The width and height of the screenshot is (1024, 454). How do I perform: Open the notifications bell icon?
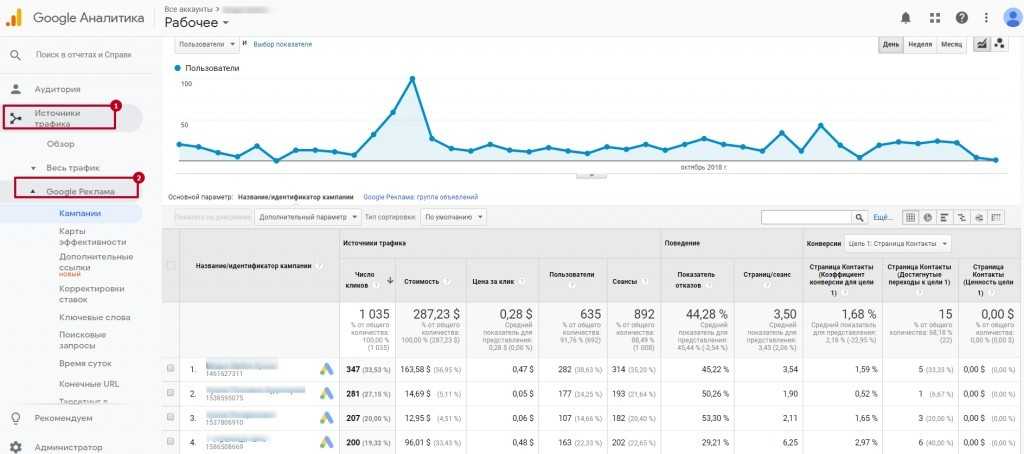pyautogui.click(x=906, y=18)
